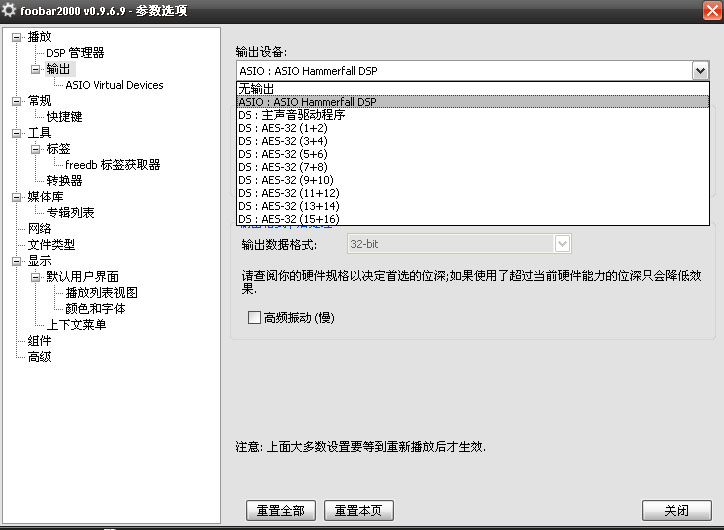Image resolution: width=724 pixels, height=530 pixels.
Task: Open the 高级 page
Action: click(39, 357)
